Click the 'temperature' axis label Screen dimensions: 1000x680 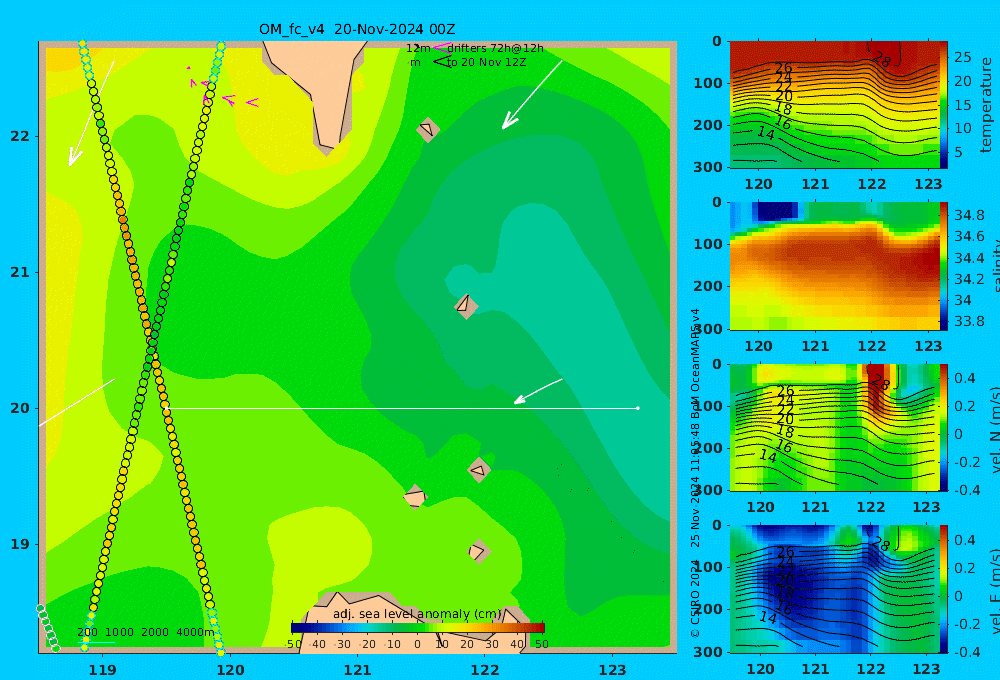tap(986, 105)
